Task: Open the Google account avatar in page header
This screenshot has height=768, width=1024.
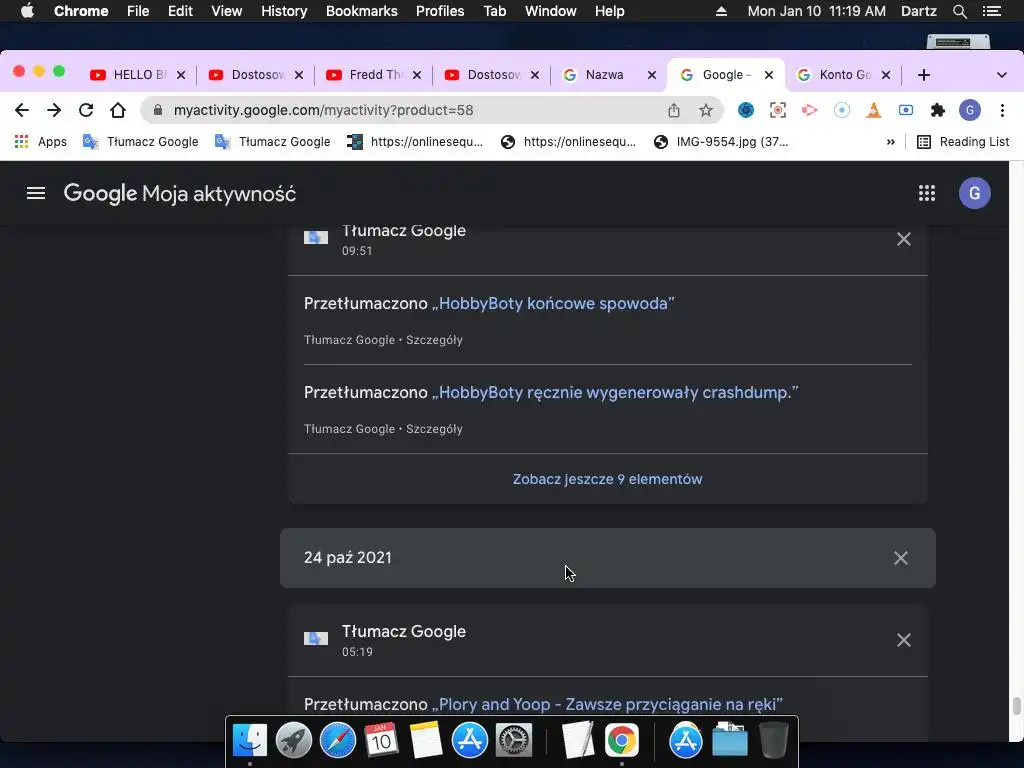Action: 974,193
